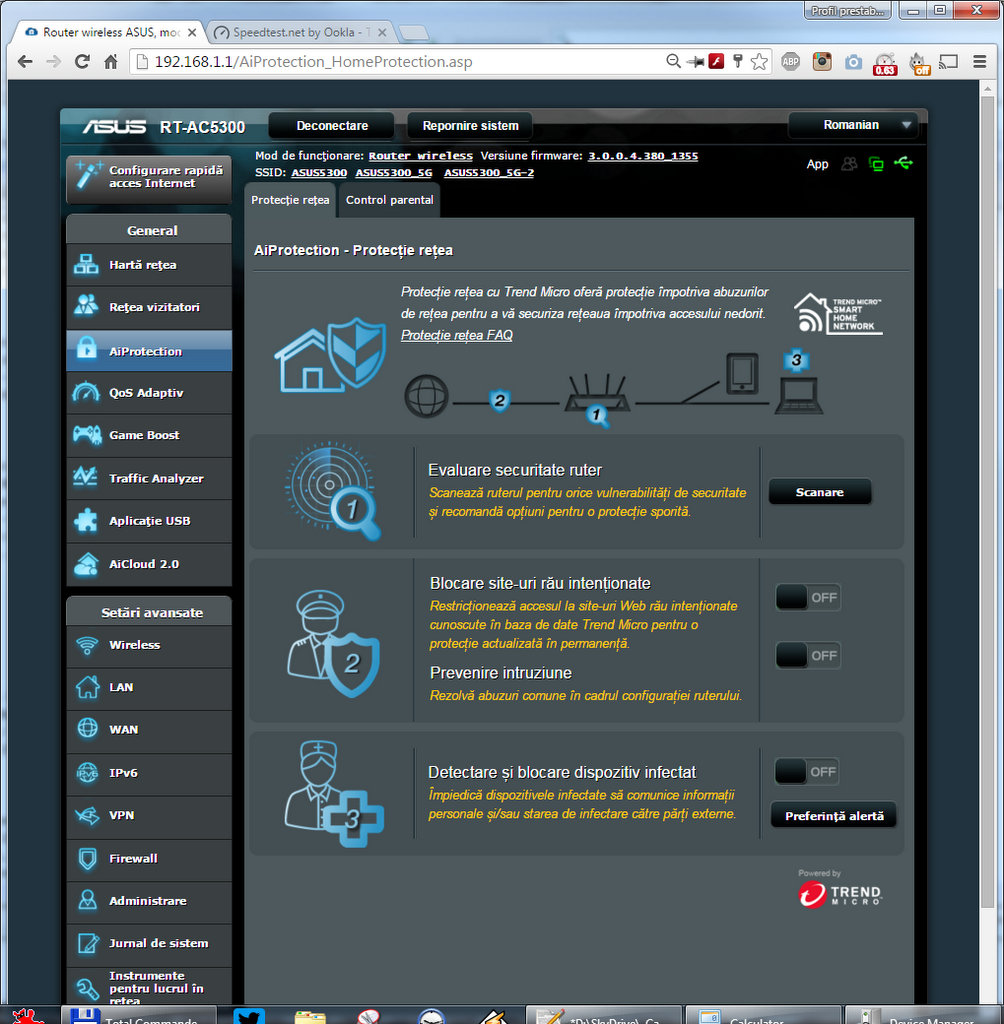Open Calculator from the taskbar
1004x1024 pixels.
(761, 1016)
